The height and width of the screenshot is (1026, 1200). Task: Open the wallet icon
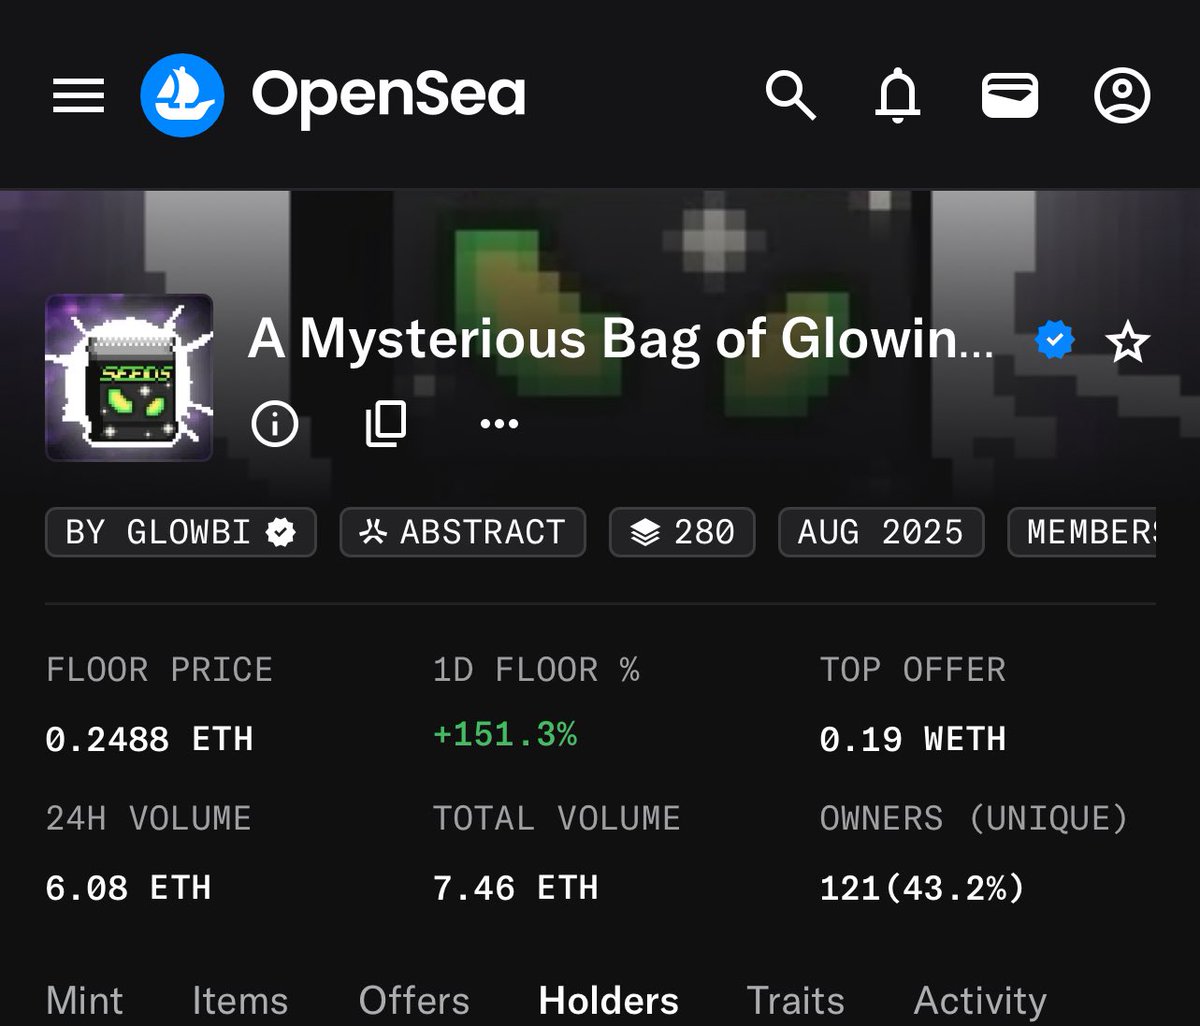coord(1009,96)
